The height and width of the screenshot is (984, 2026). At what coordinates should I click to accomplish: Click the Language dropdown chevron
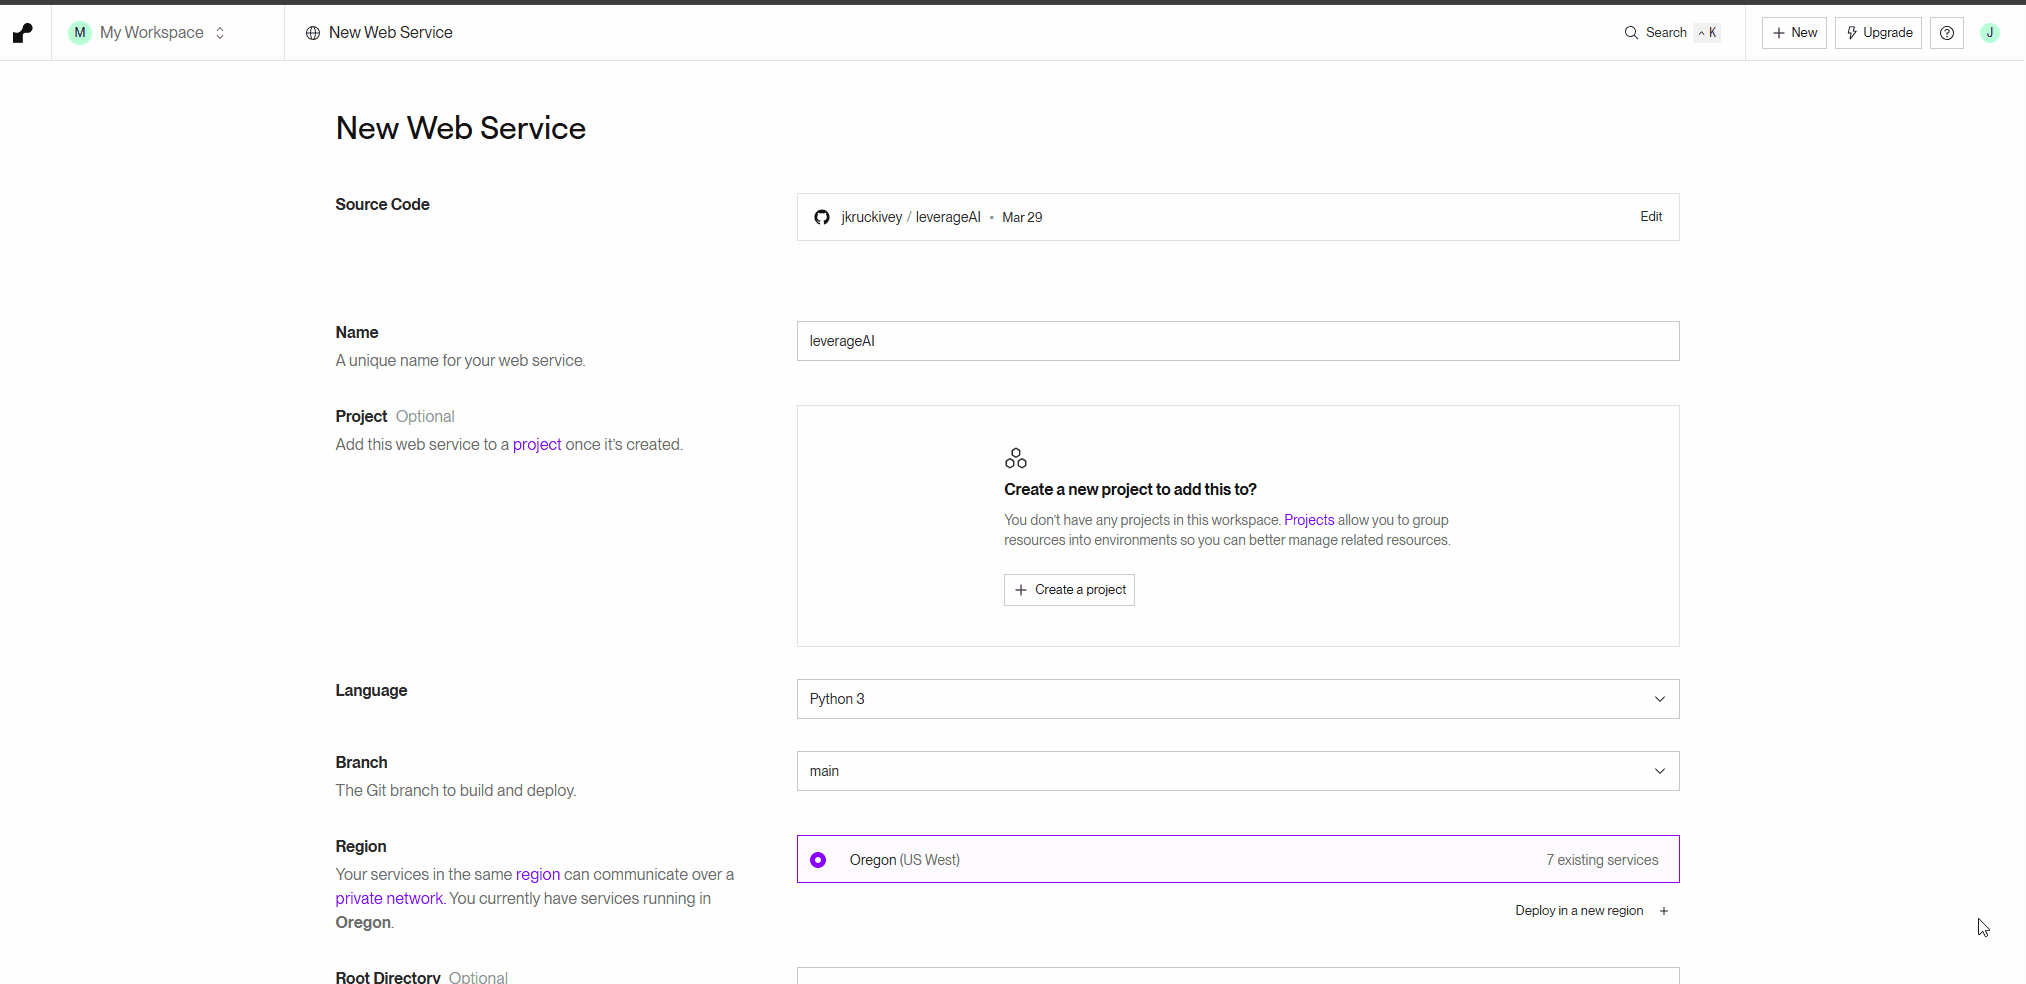click(1660, 699)
